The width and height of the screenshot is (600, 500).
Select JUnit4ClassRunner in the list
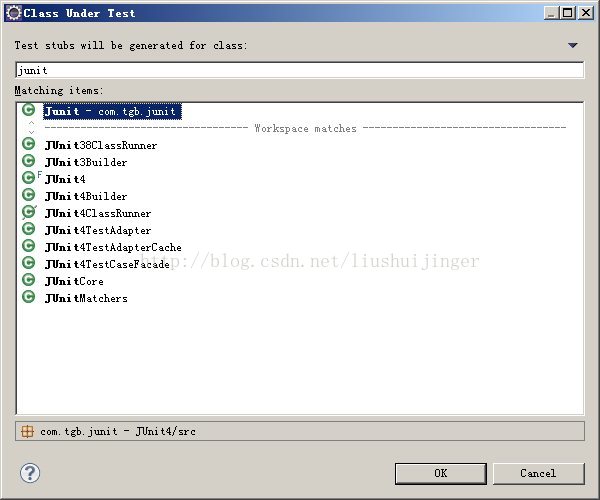[x=98, y=213]
